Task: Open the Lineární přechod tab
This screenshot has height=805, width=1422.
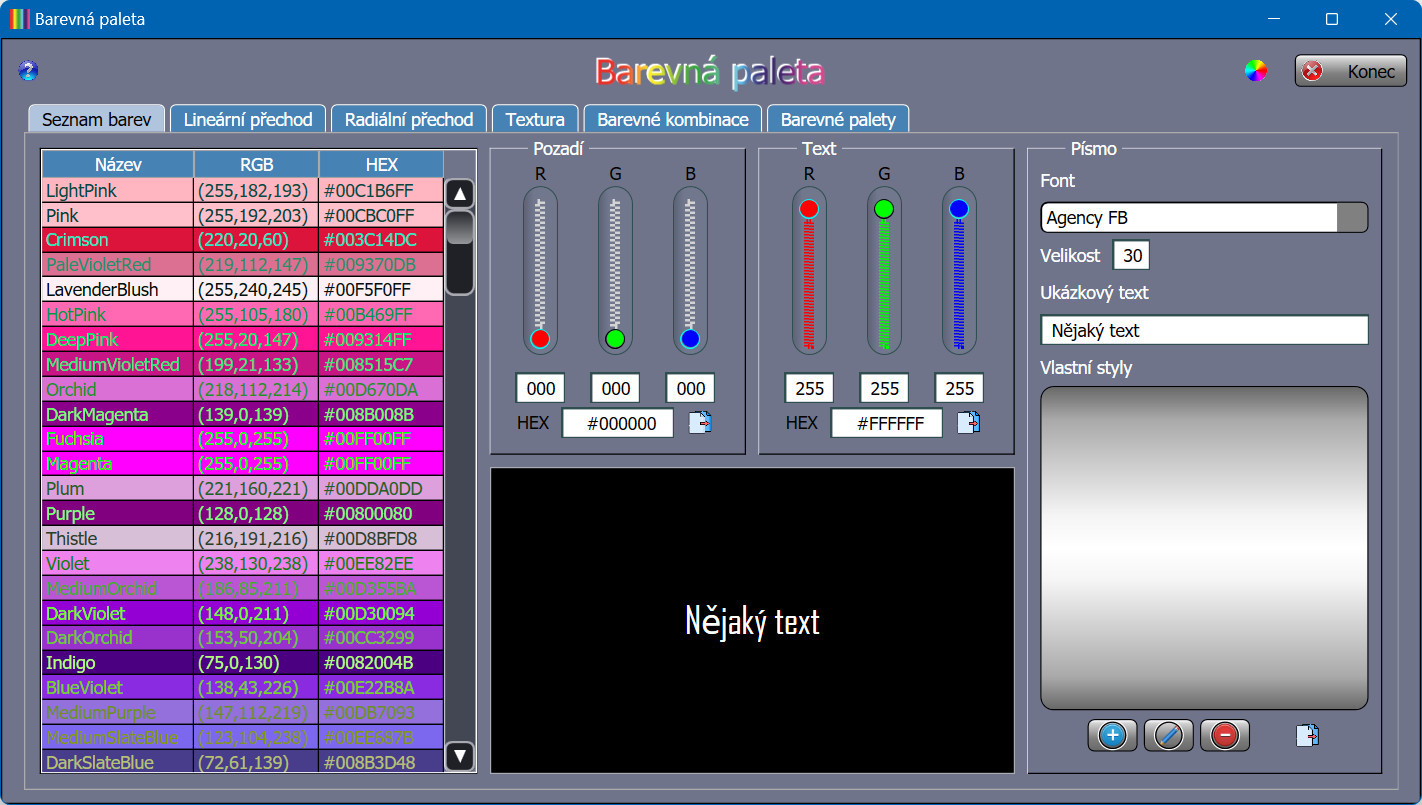Action: [248, 119]
